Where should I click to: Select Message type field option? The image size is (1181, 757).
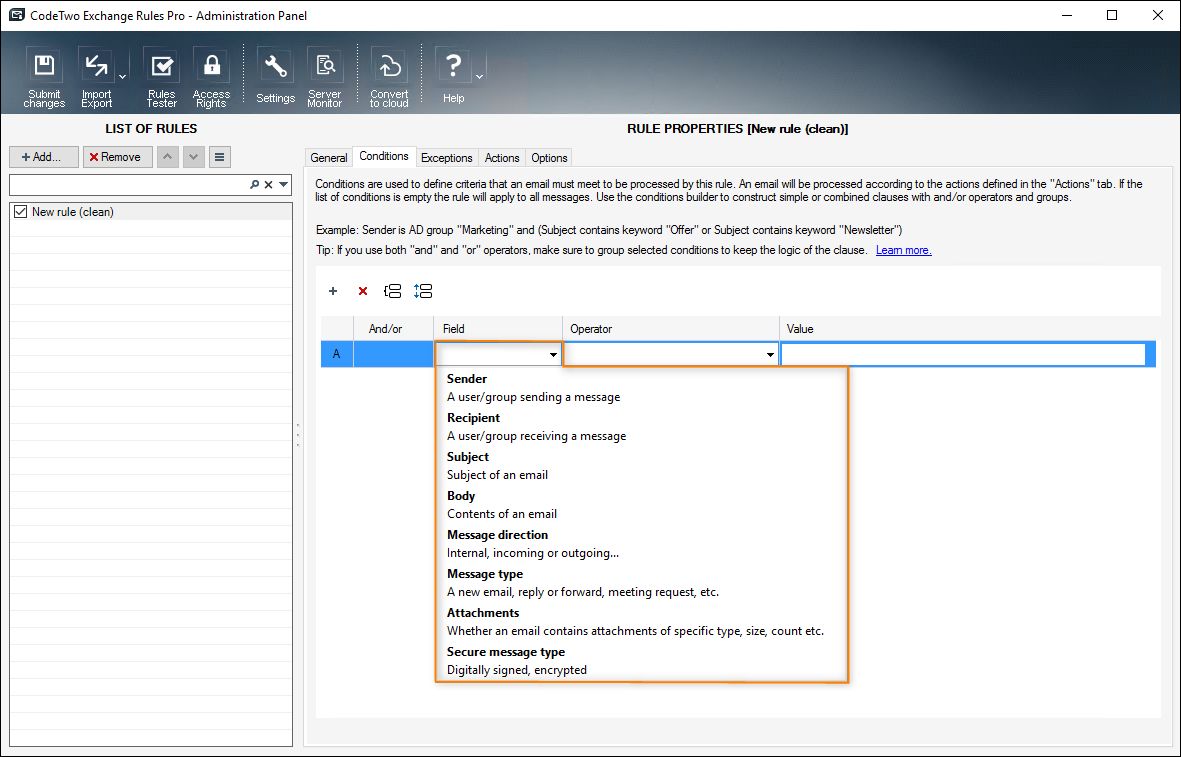click(x=642, y=583)
